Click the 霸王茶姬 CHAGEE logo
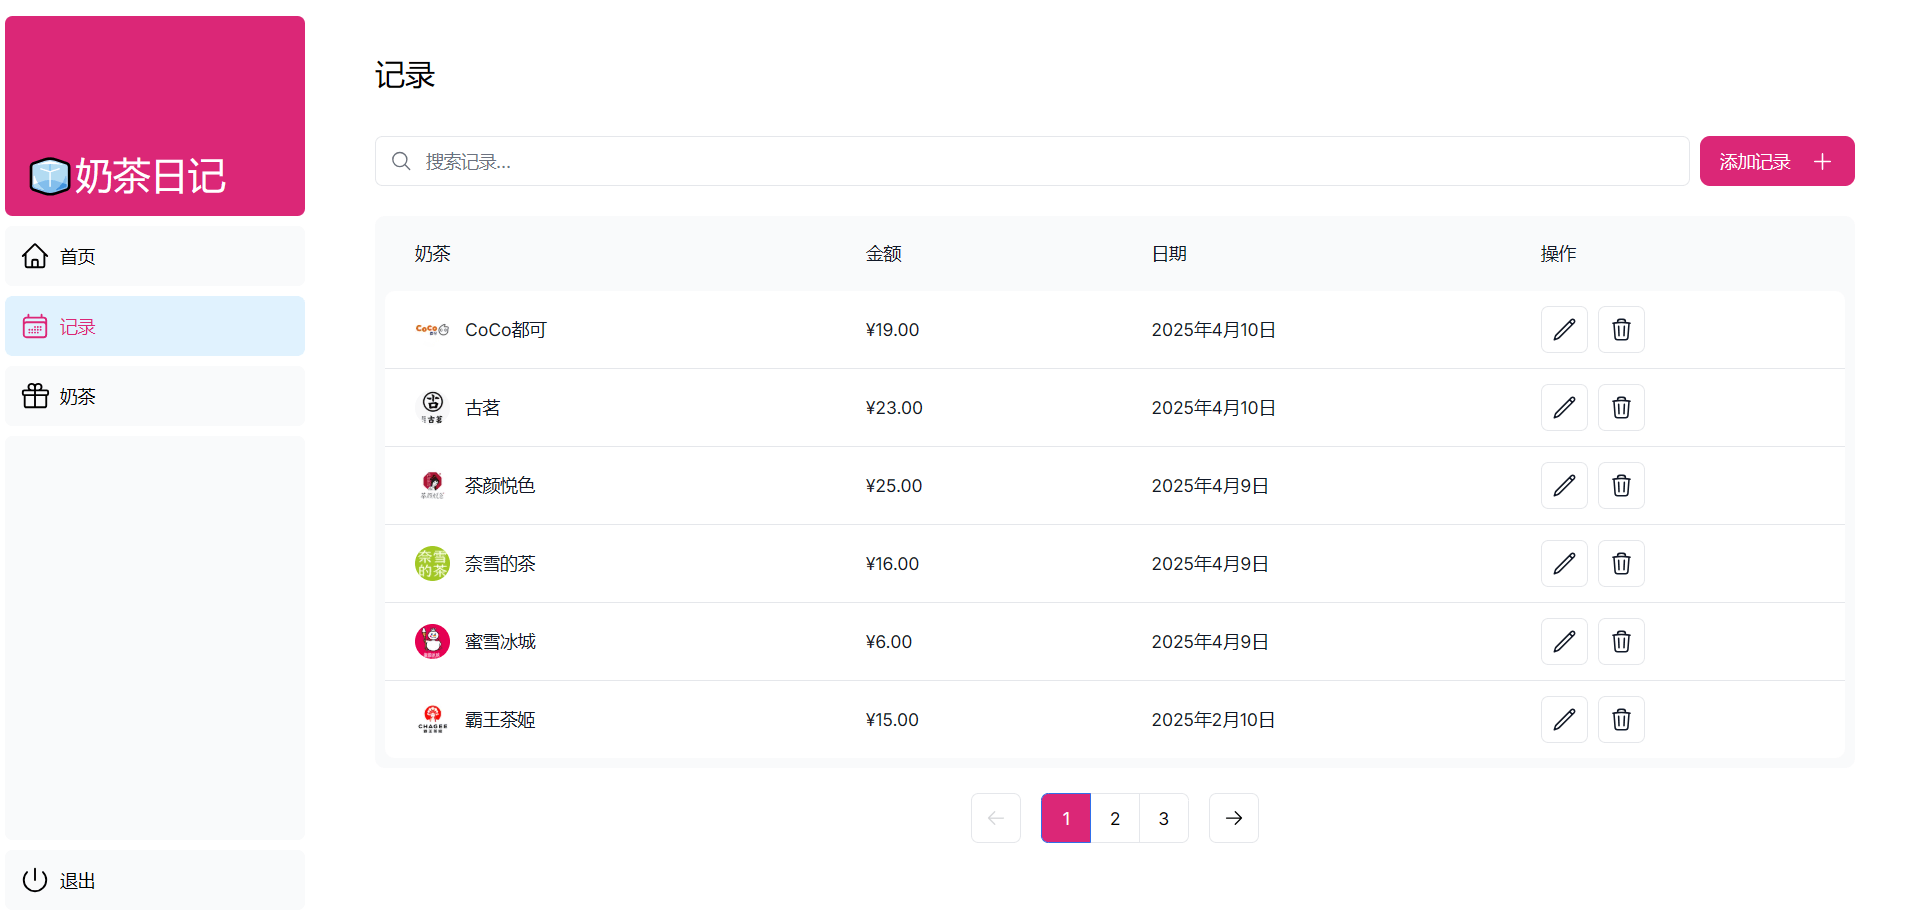Viewport: 1906px width, 923px height. [432, 719]
